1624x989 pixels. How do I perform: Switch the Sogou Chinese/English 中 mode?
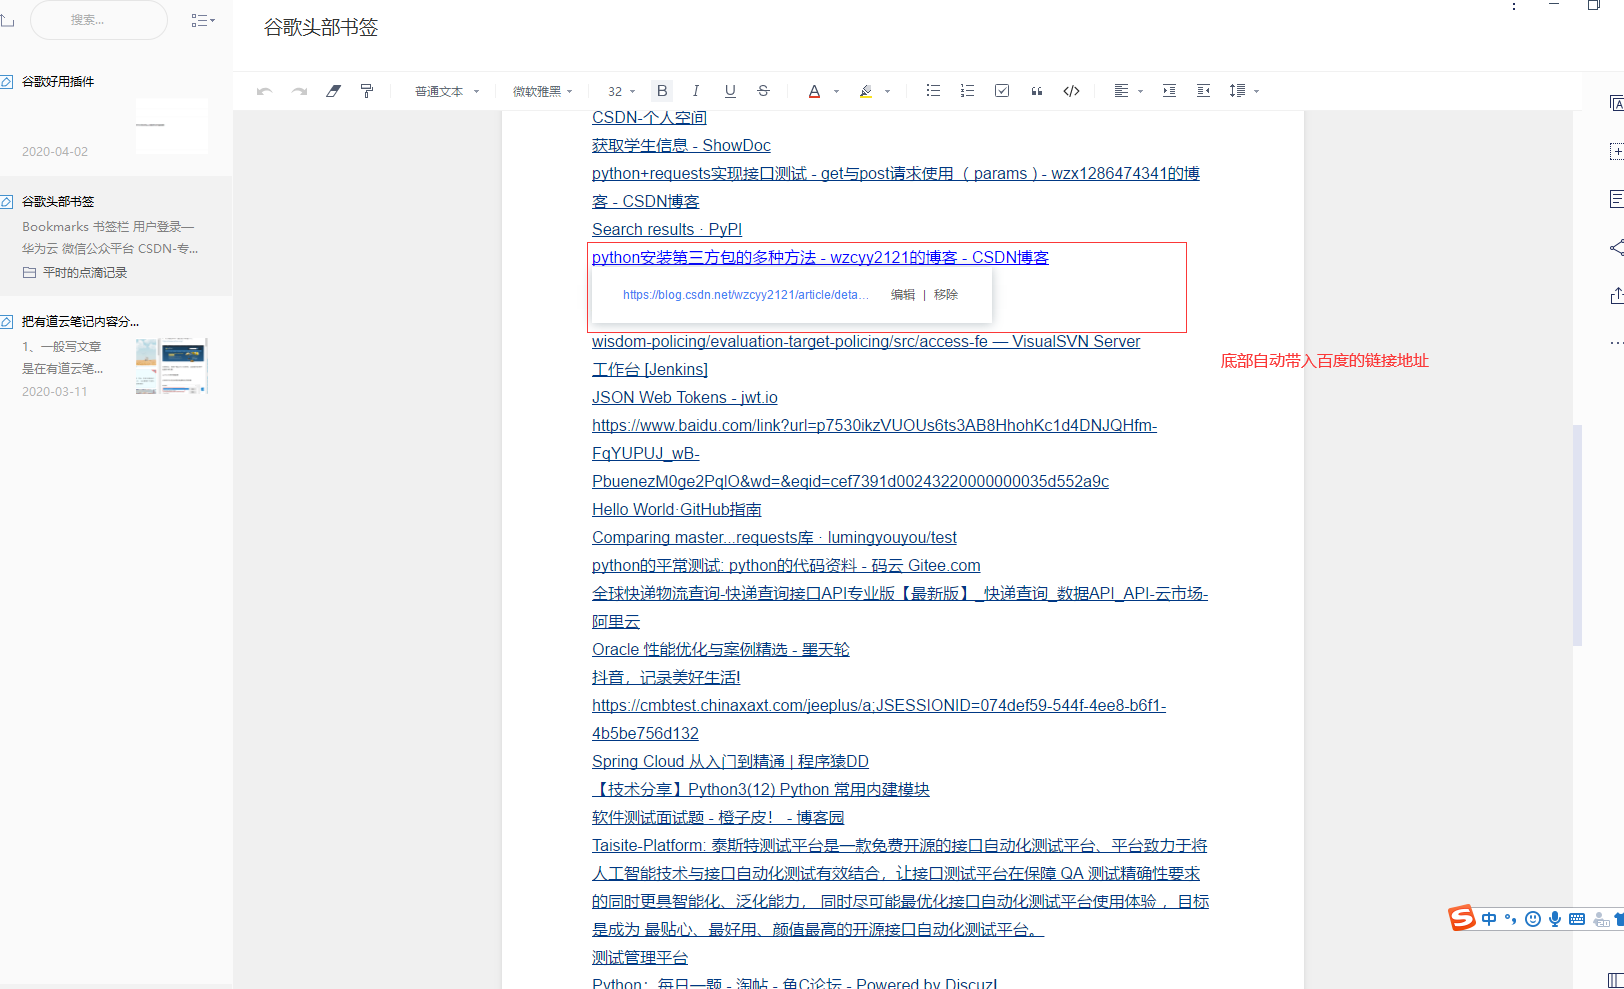coord(1490,919)
